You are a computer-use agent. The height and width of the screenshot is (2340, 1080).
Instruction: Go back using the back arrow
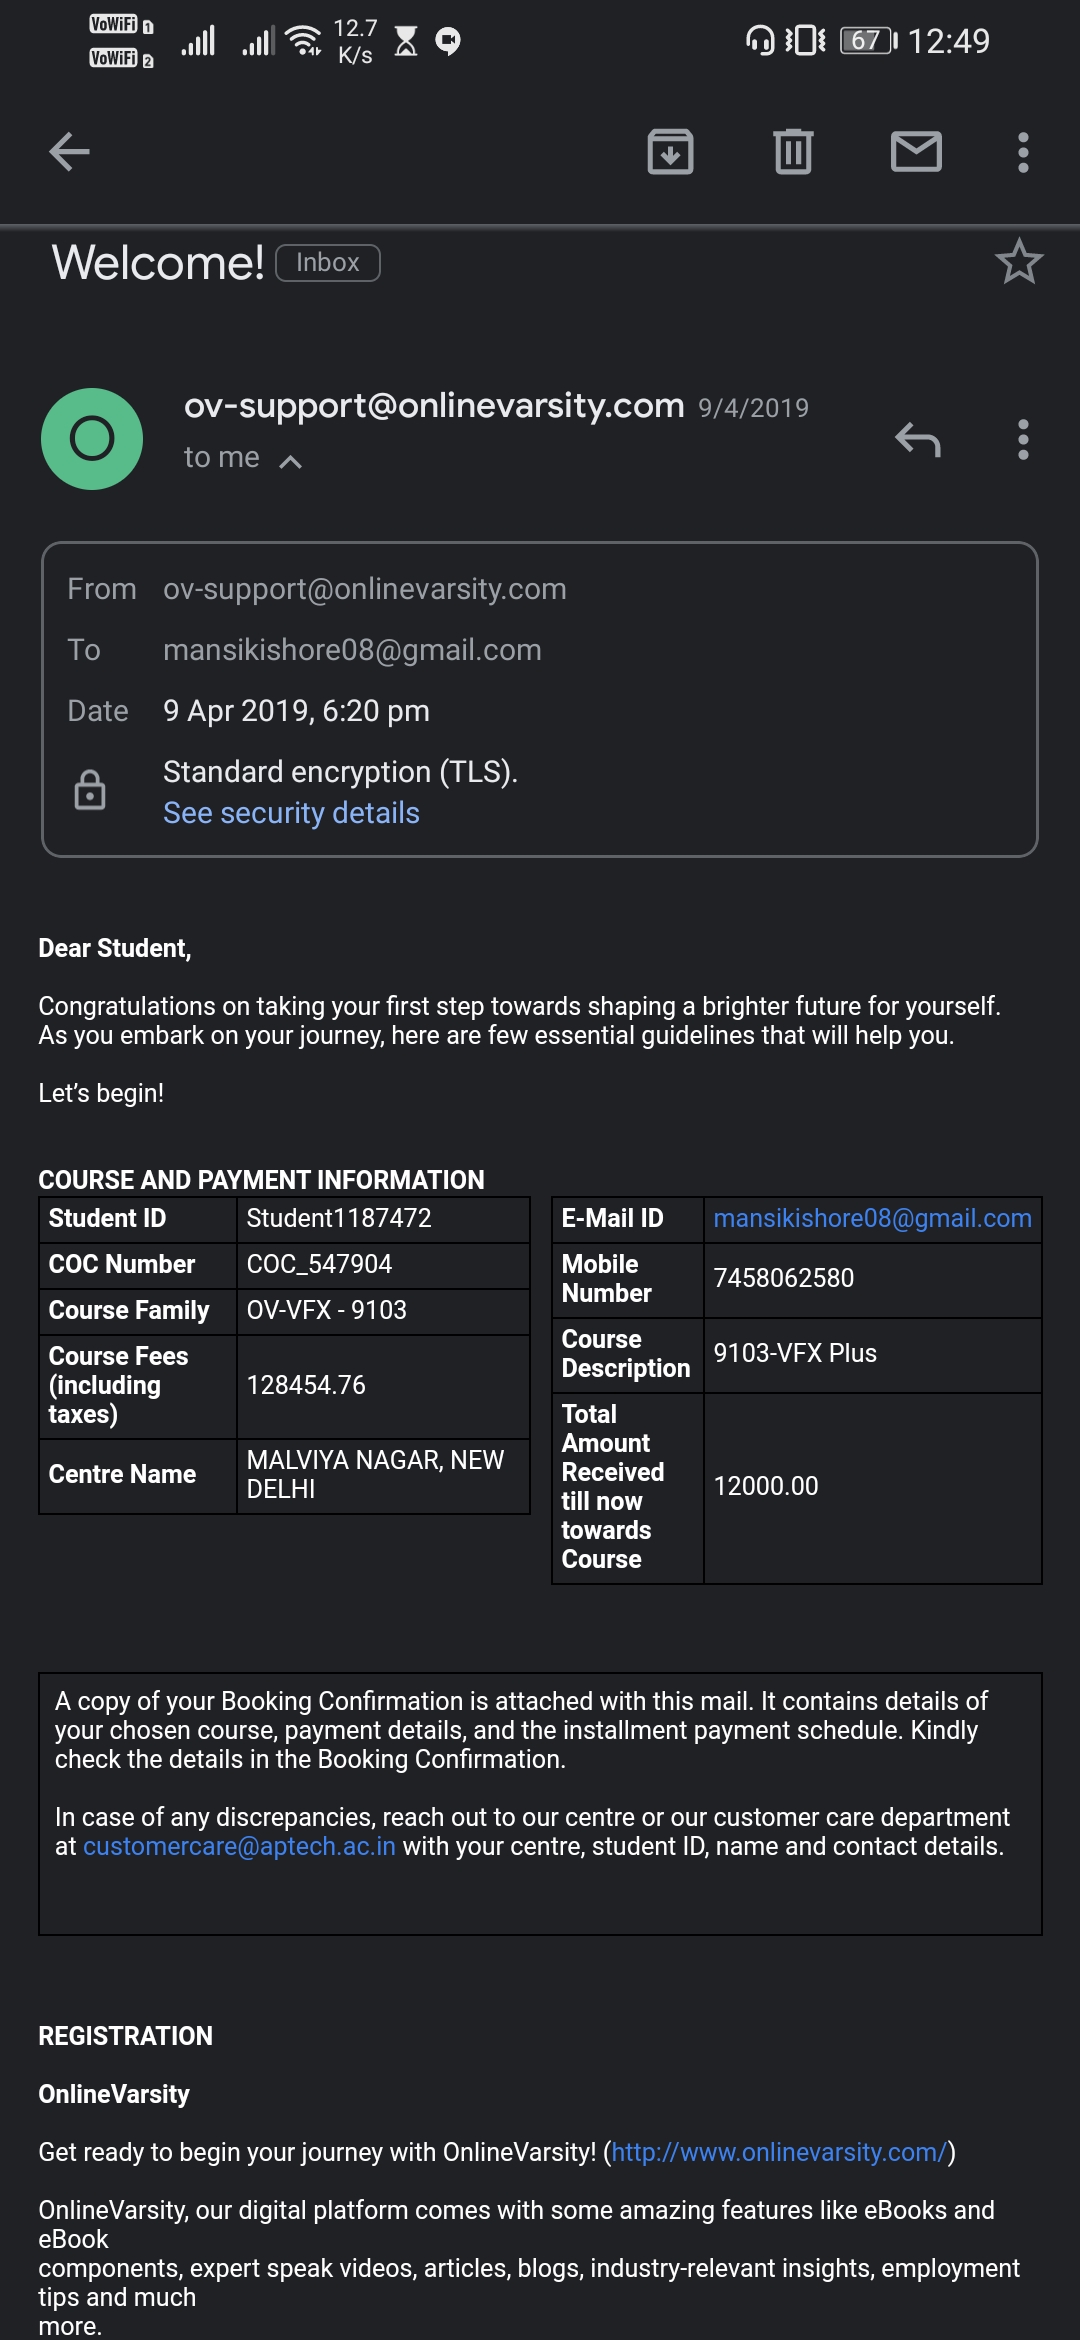[x=70, y=152]
